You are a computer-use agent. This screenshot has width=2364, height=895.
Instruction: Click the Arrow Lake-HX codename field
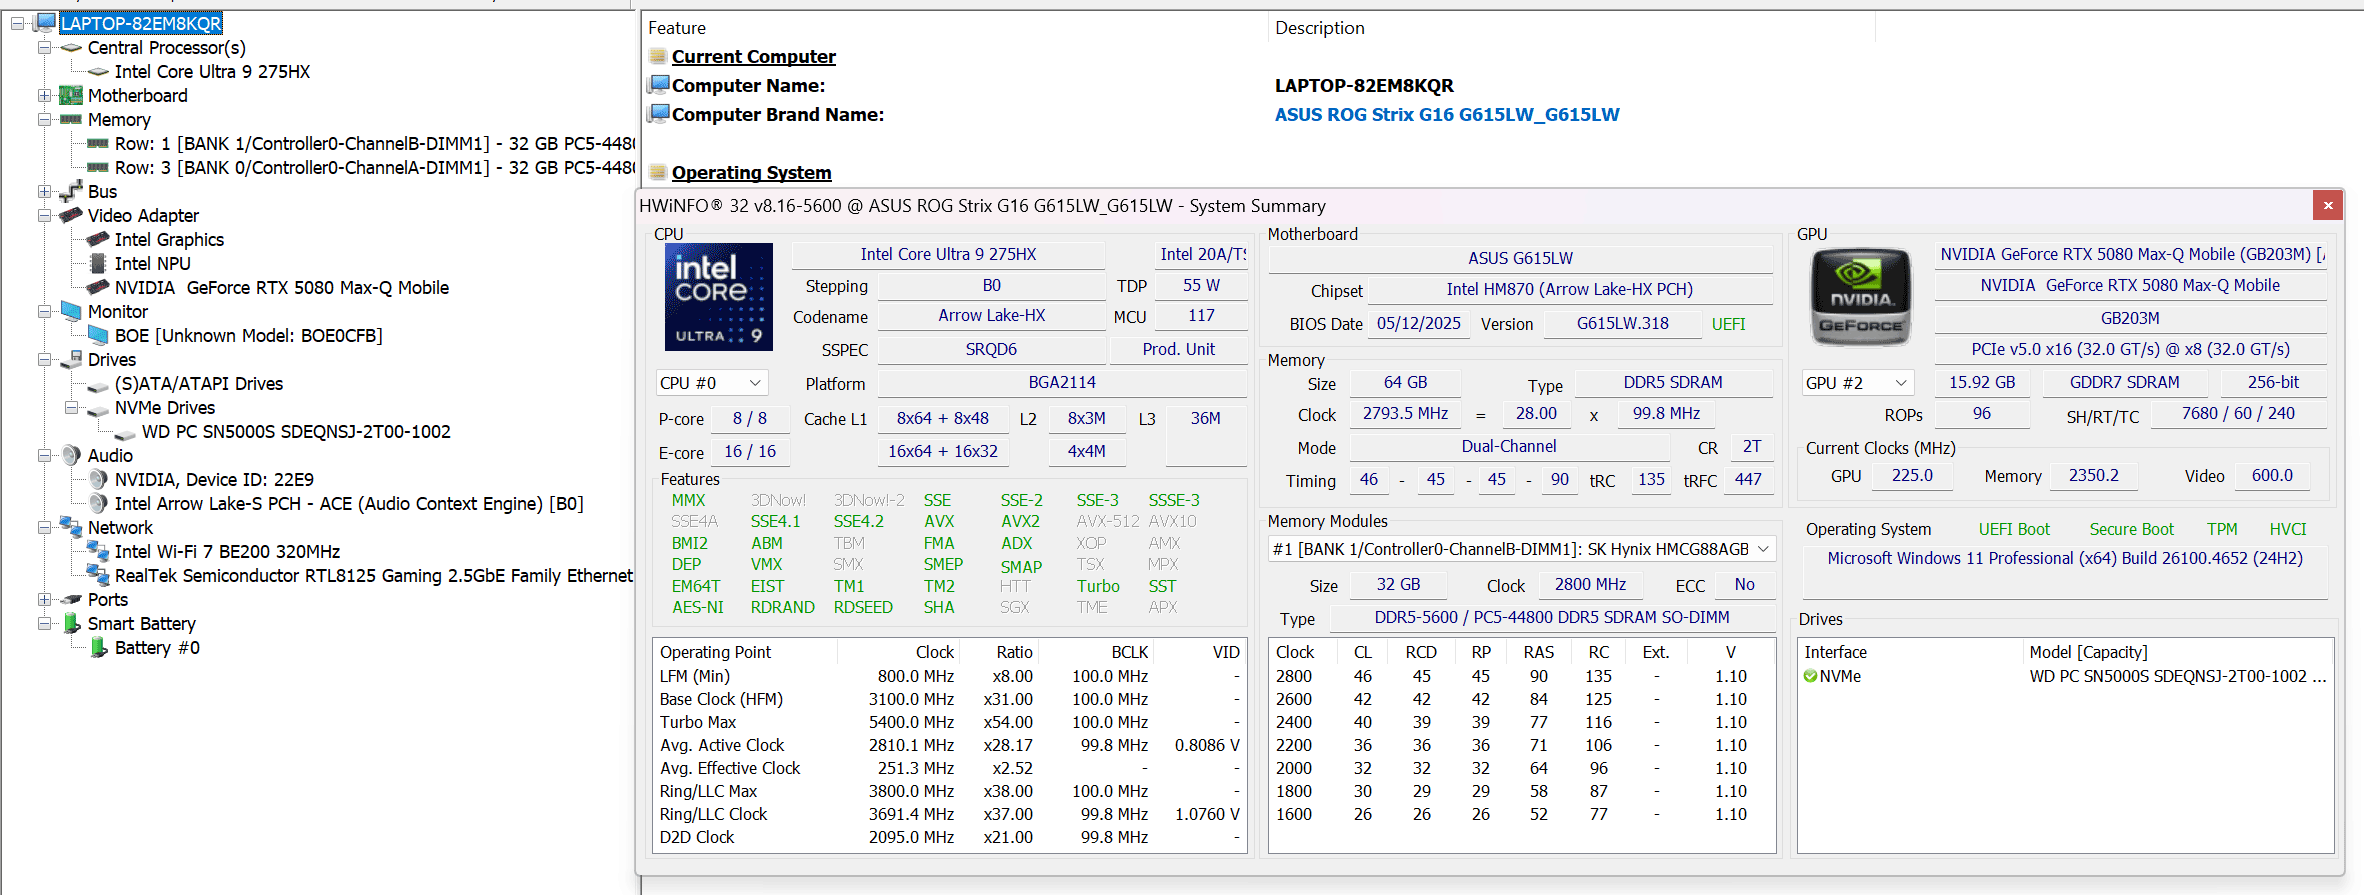tap(991, 315)
